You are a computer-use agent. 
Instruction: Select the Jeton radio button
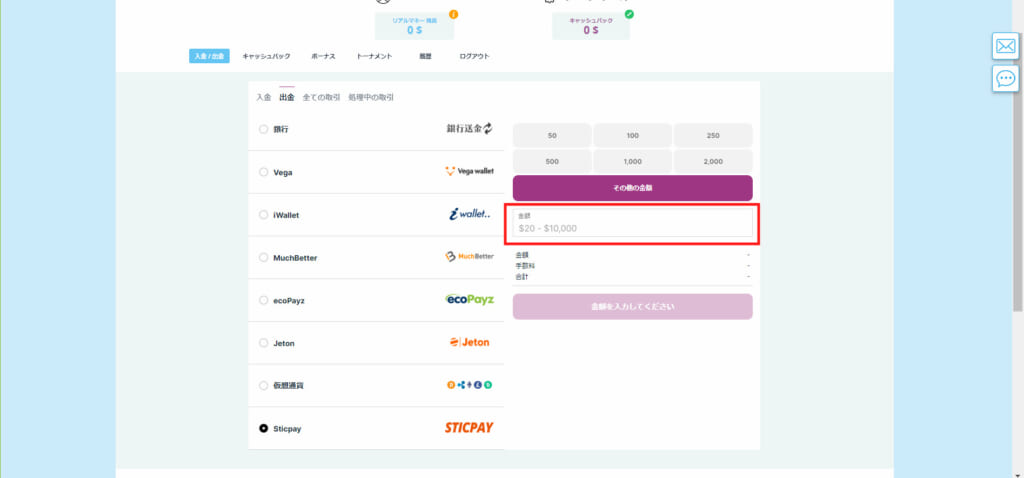click(x=263, y=343)
